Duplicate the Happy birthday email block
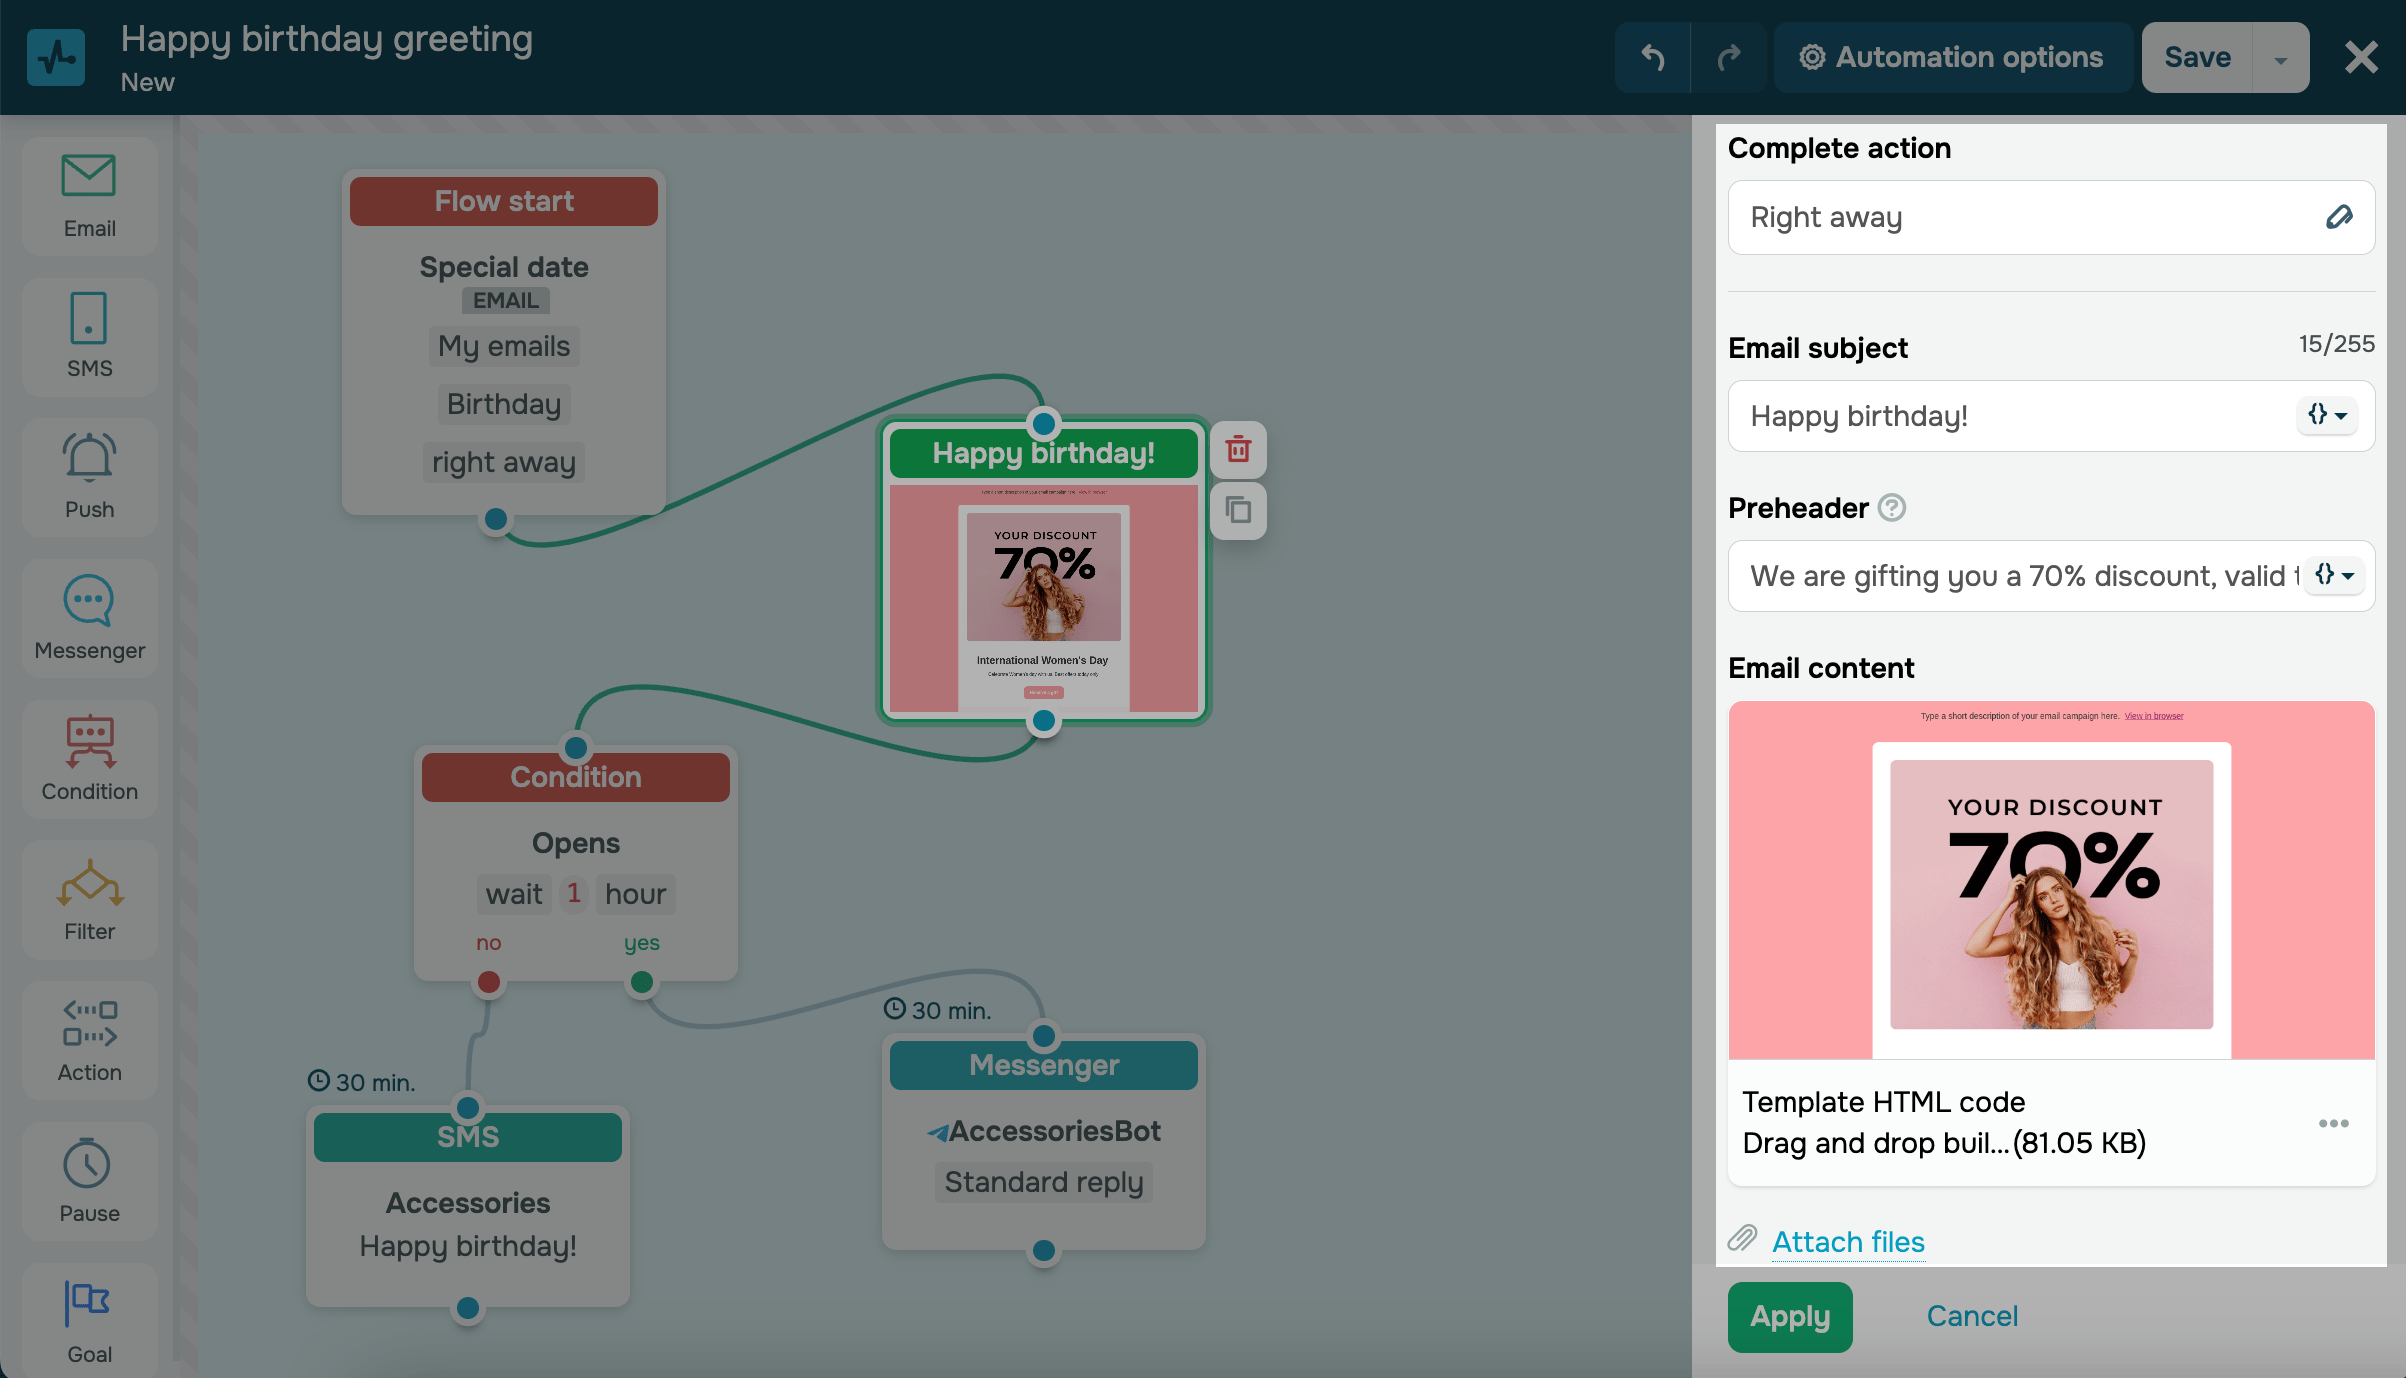 tap(1238, 511)
